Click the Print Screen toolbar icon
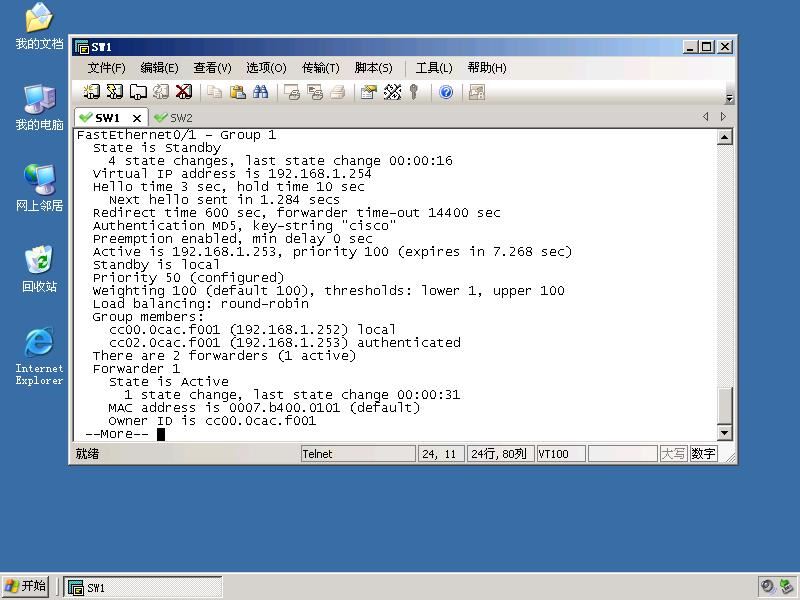This screenshot has height=600, width=800. click(x=292, y=92)
